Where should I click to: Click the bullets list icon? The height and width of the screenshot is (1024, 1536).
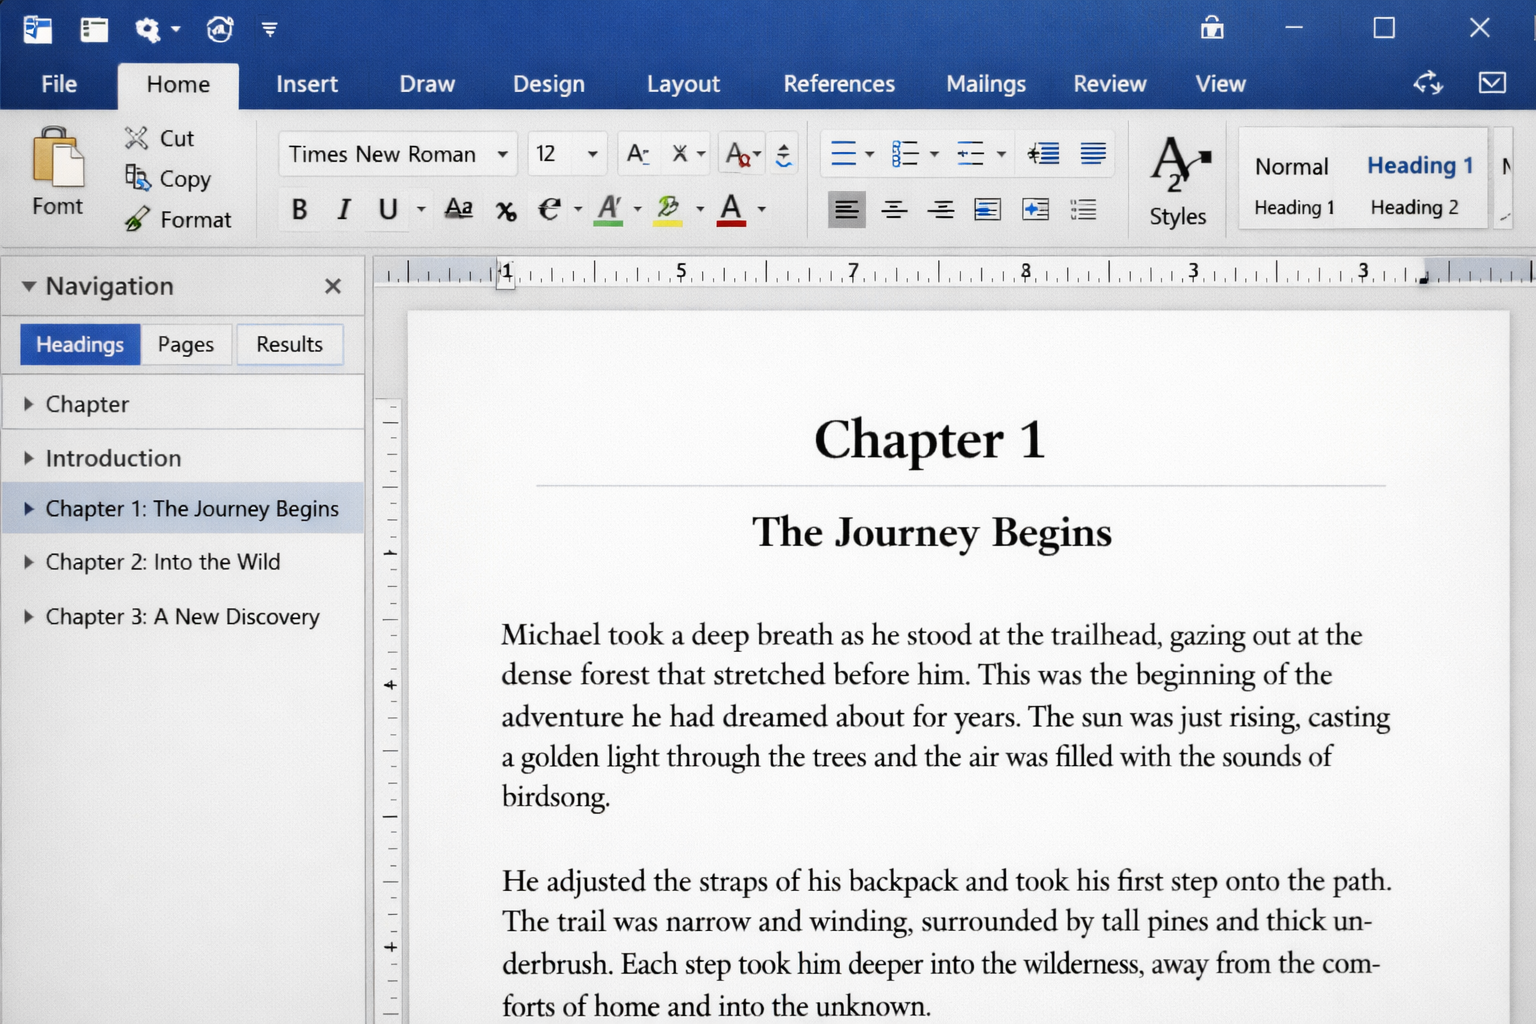843,153
